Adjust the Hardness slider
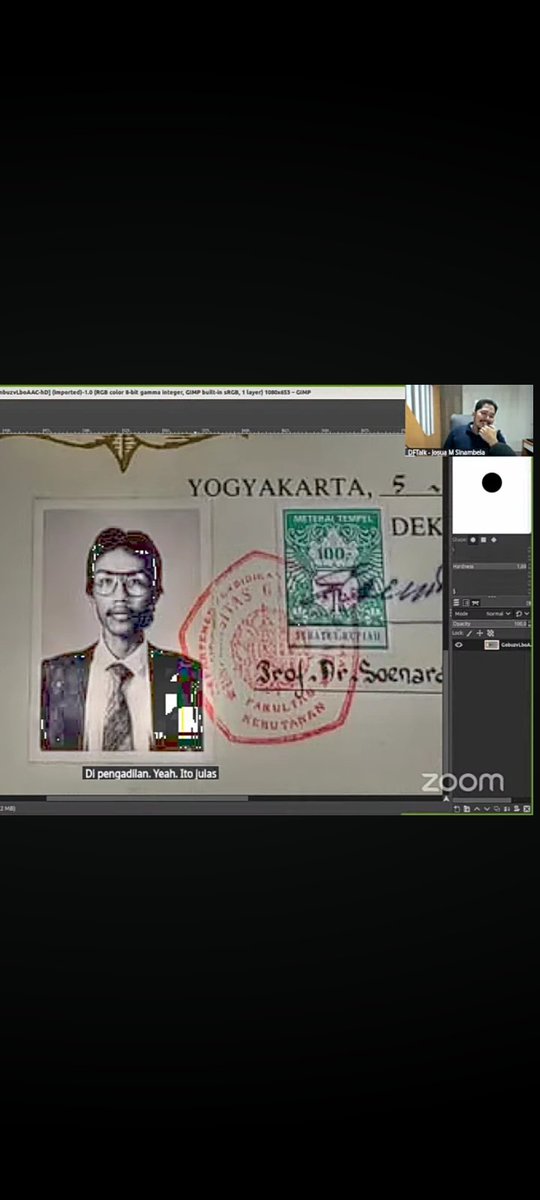Screen dimensions: 540x1200 (x=489, y=566)
